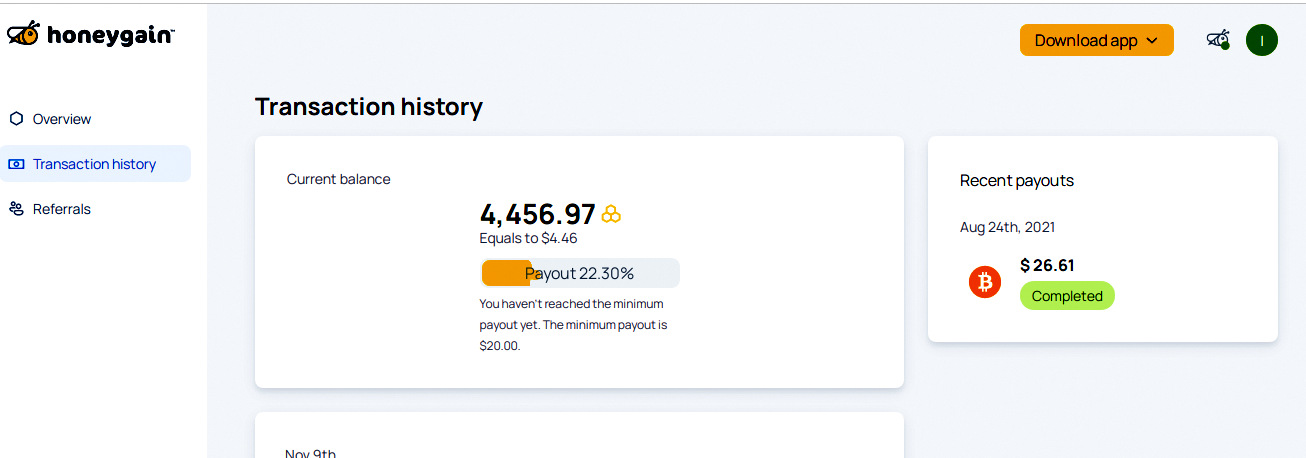Select the Referrals menu item

(x=62, y=209)
